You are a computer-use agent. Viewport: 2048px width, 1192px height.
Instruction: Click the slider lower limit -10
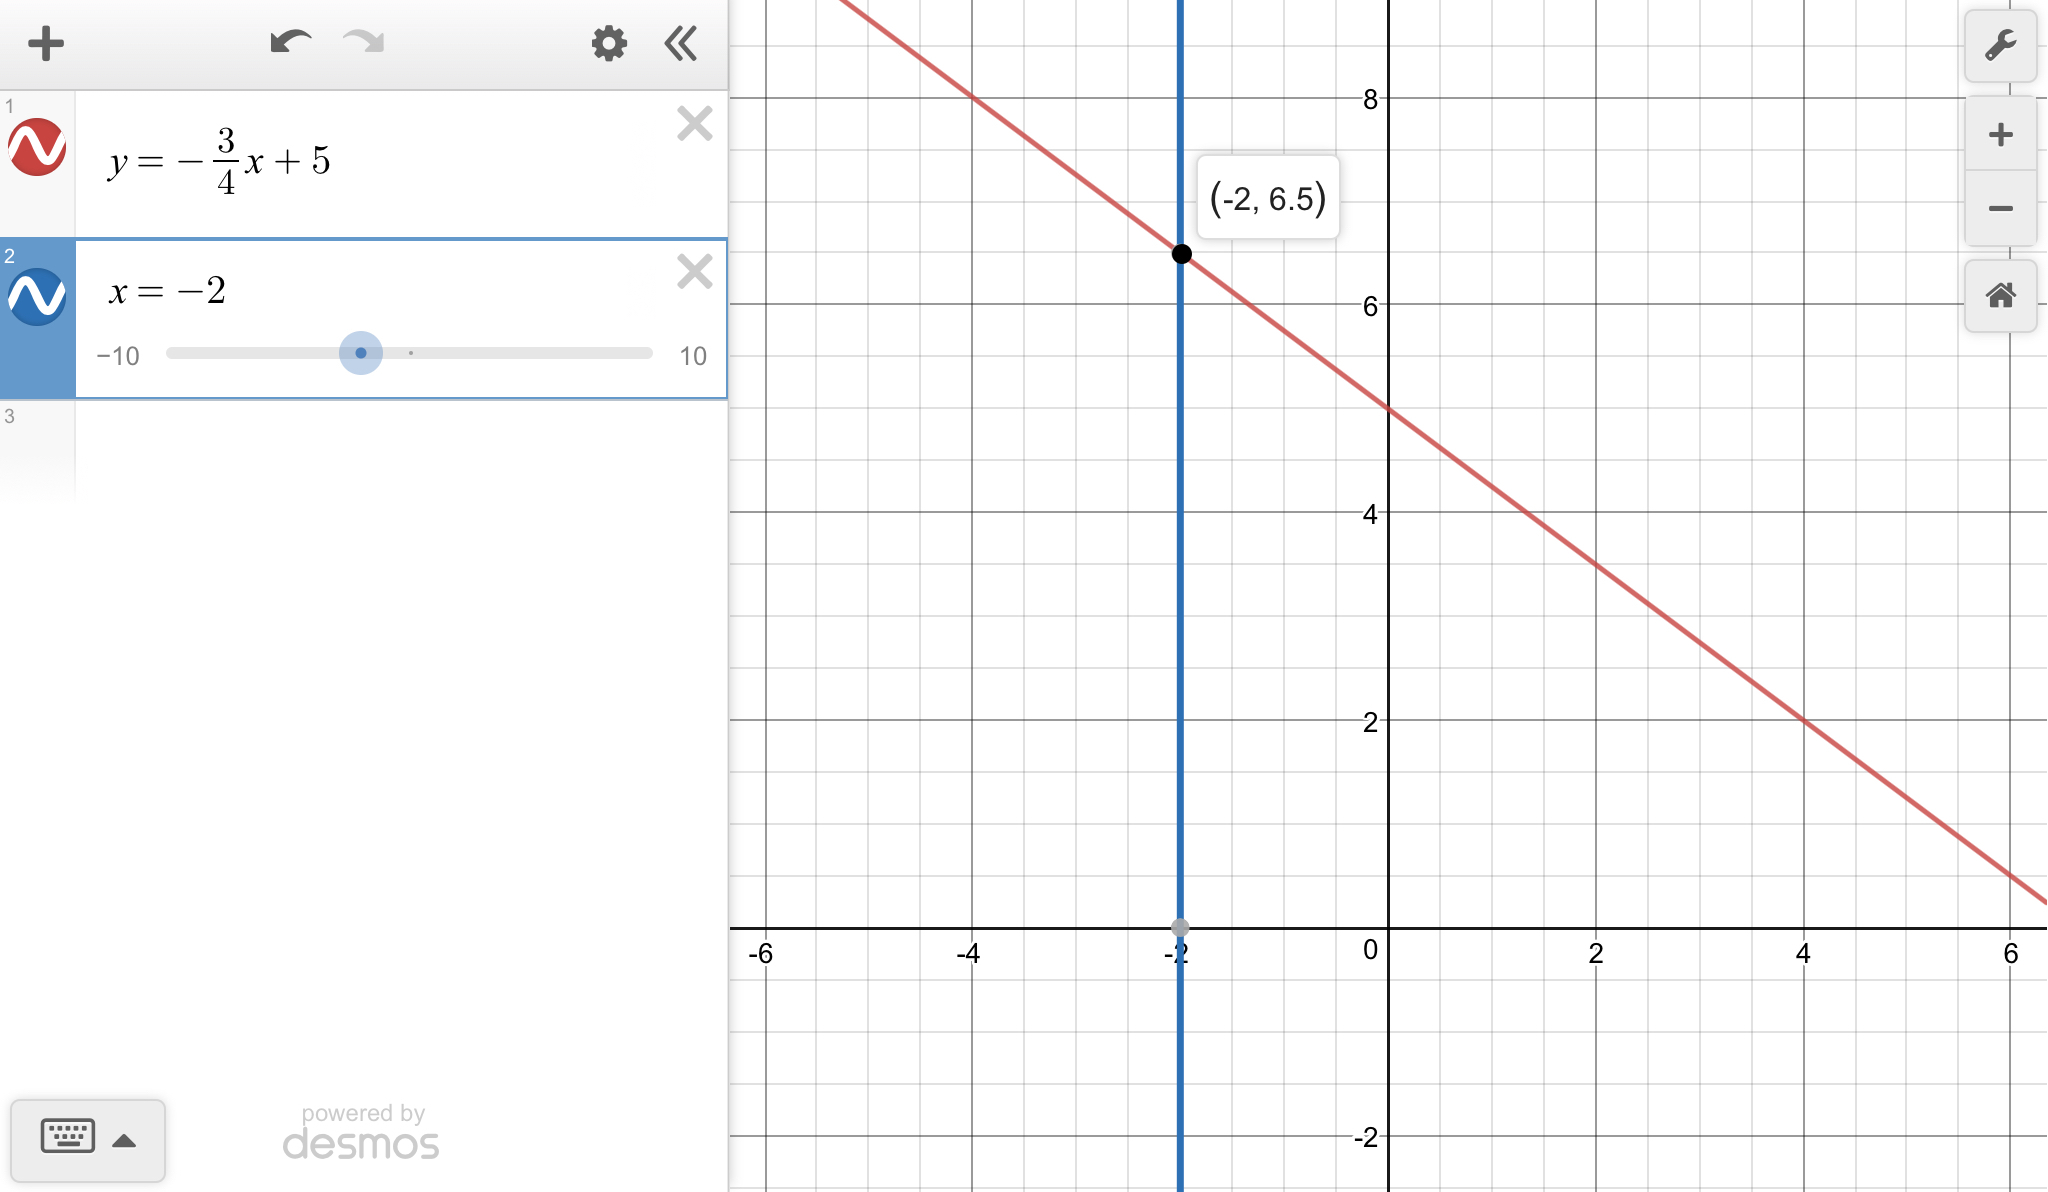coord(118,357)
